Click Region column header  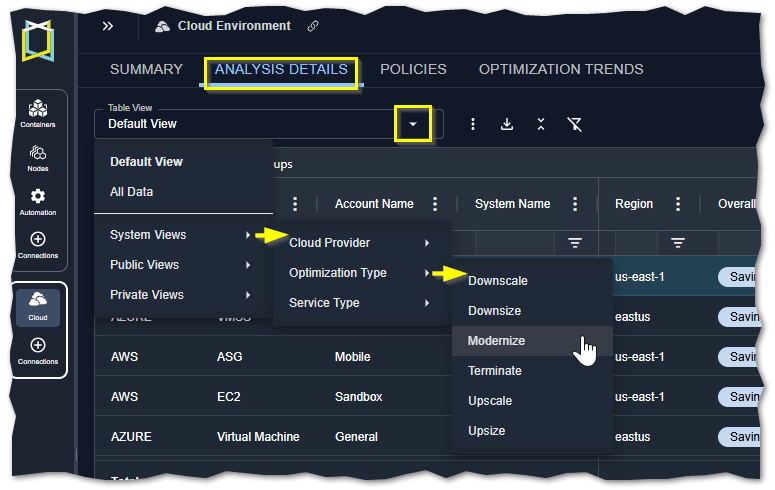point(634,204)
